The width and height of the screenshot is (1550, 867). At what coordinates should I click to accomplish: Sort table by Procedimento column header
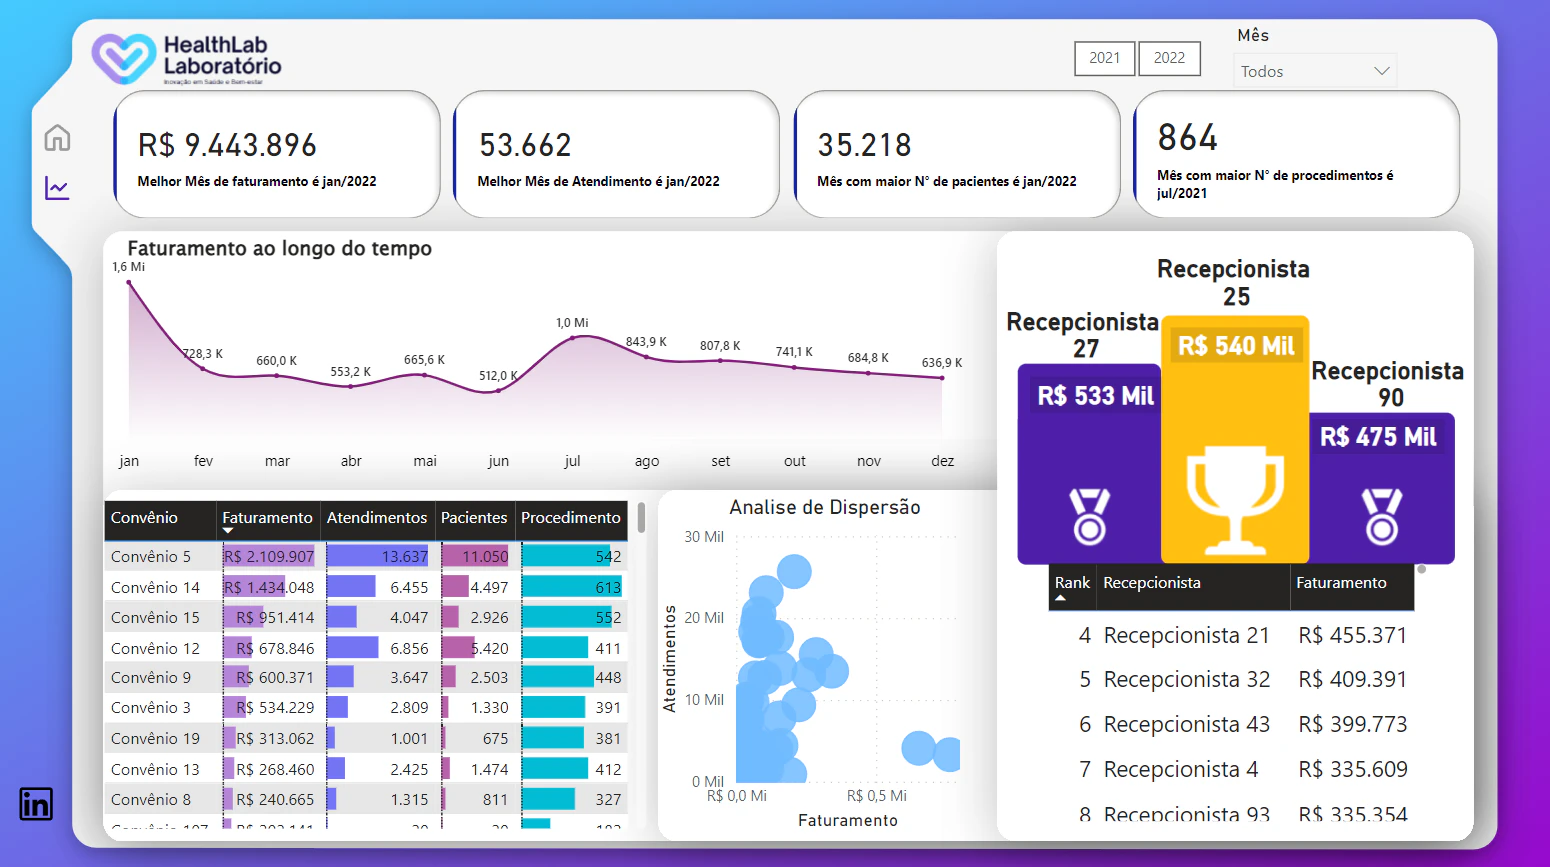pyautogui.click(x=571, y=518)
